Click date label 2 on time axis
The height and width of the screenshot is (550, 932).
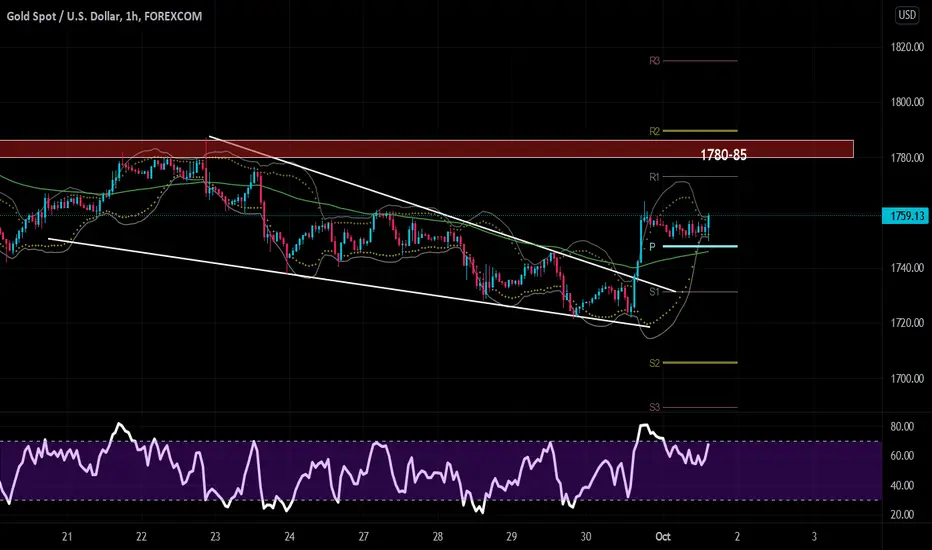click(x=737, y=537)
